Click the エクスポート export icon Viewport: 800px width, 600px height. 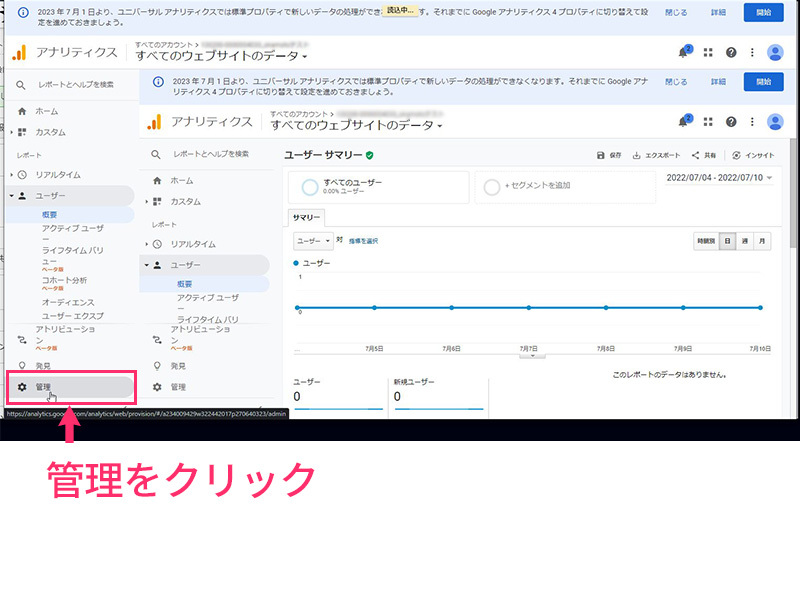637,156
